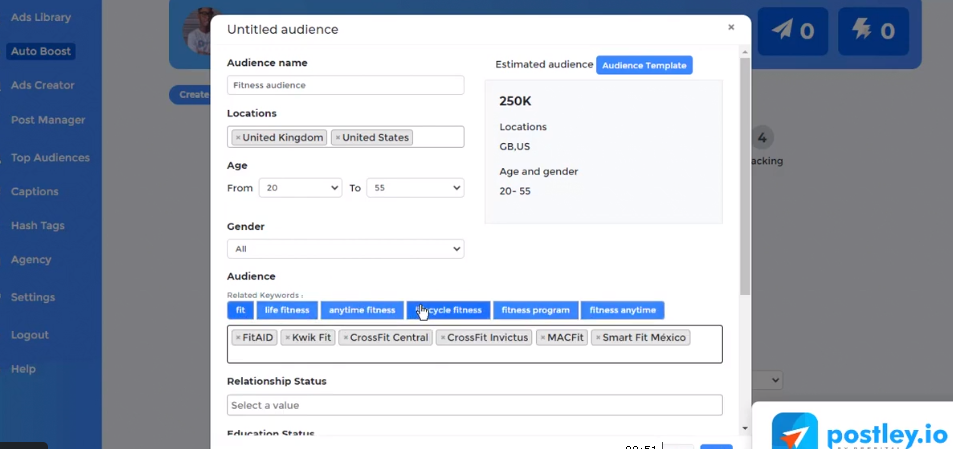Click the 250K estimated audience value
Viewport: 953px width, 449px height.
pos(515,101)
